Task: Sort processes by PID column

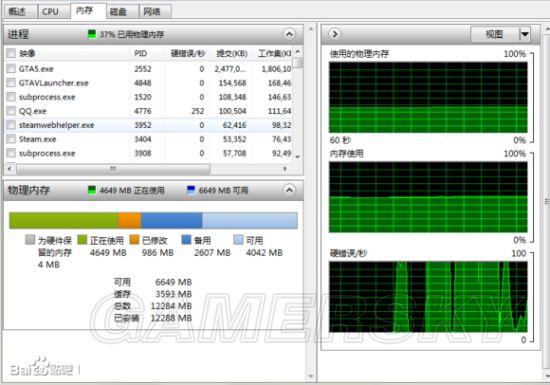Action: coord(141,53)
